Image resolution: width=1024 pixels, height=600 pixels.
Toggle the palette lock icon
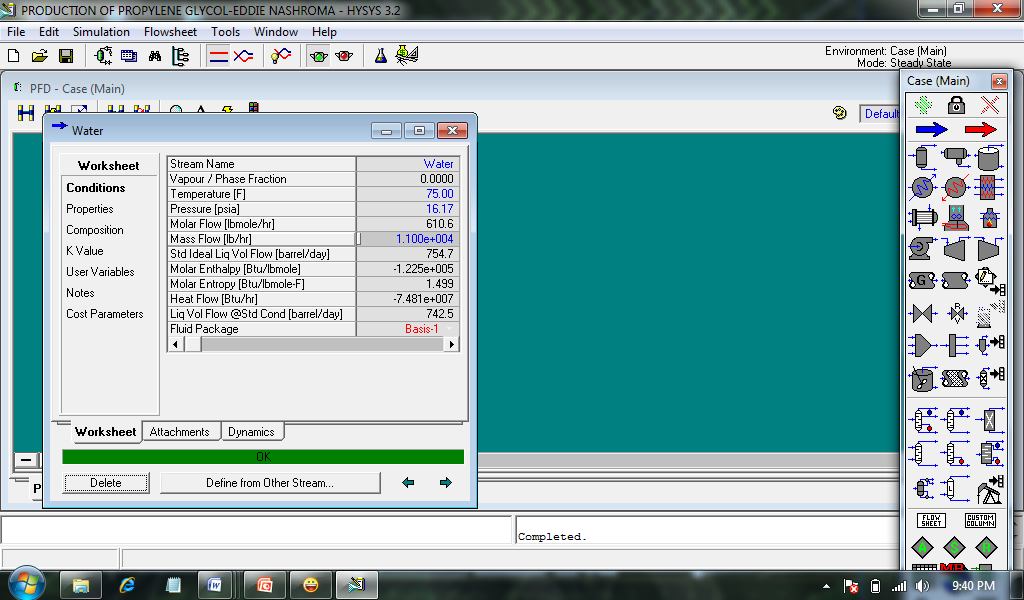pyautogui.click(x=956, y=104)
